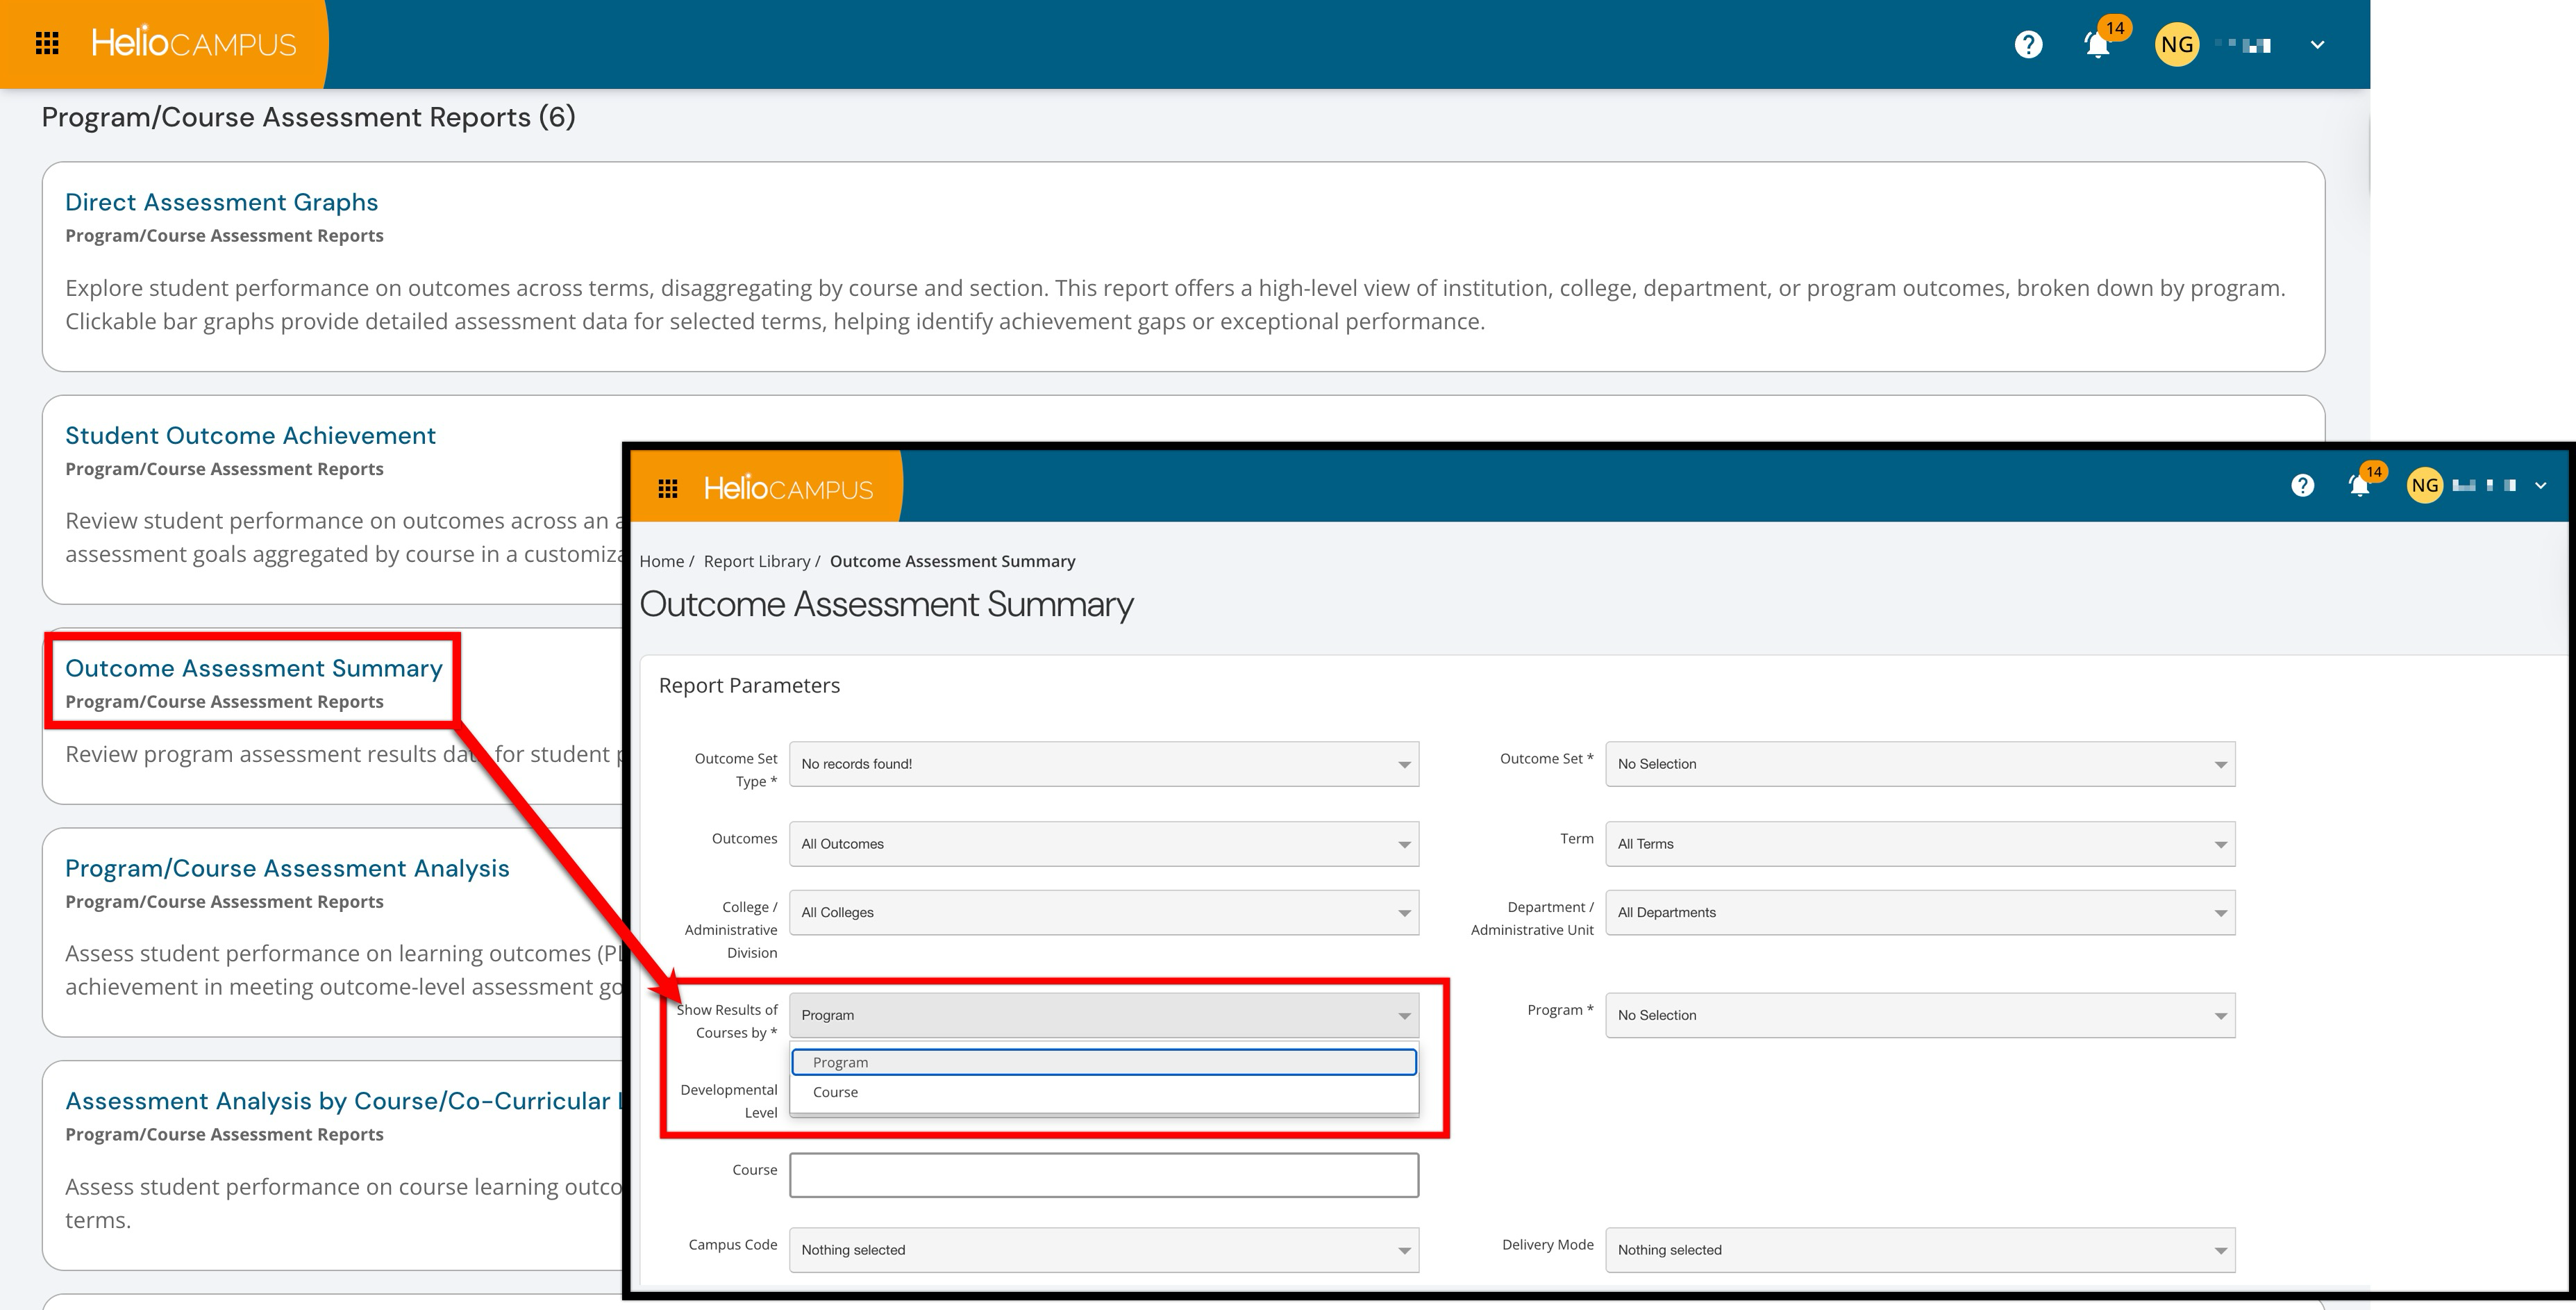Go to Report Library in the breadcrumb
The height and width of the screenshot is (1310, 2576).
click(x=757, y=561)
